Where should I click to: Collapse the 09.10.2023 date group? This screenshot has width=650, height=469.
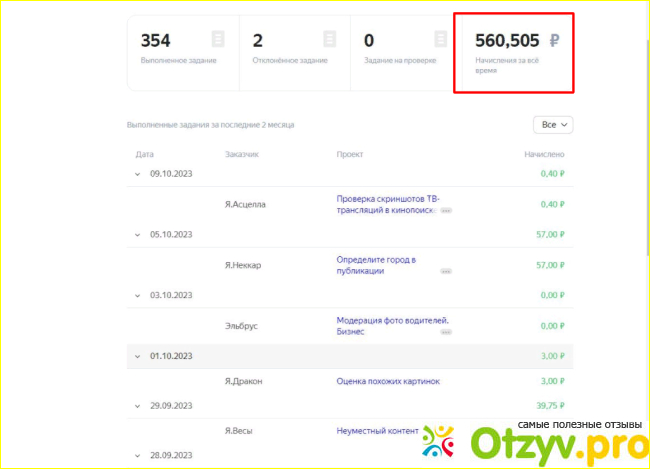point(139,173)
